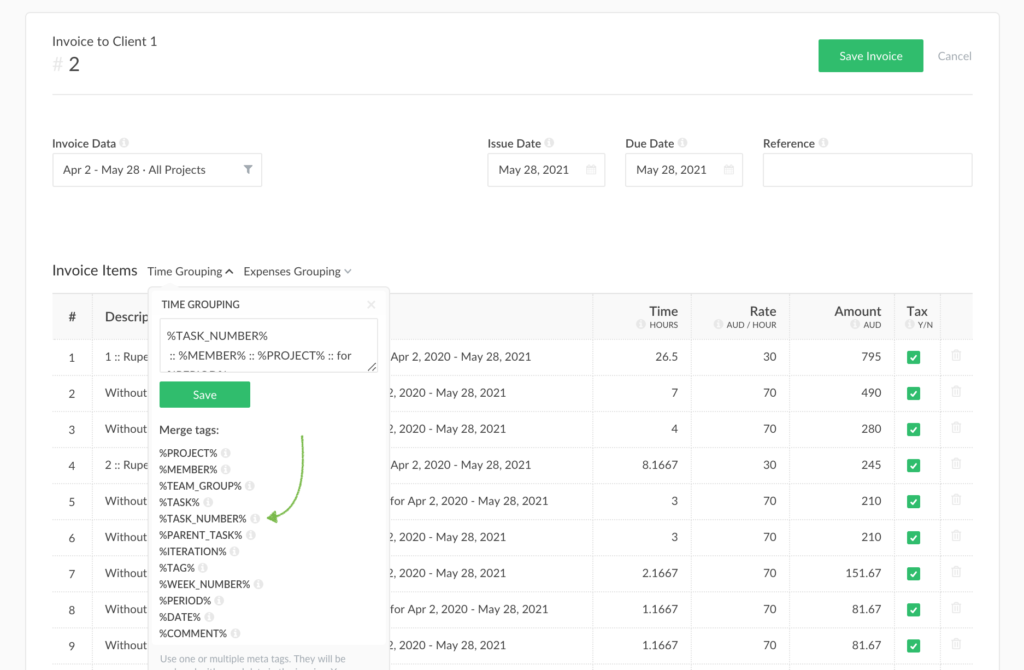This screenshot has height=670, width=1024.
Task: Click the Reference input field
Action: tap(866, 170)
